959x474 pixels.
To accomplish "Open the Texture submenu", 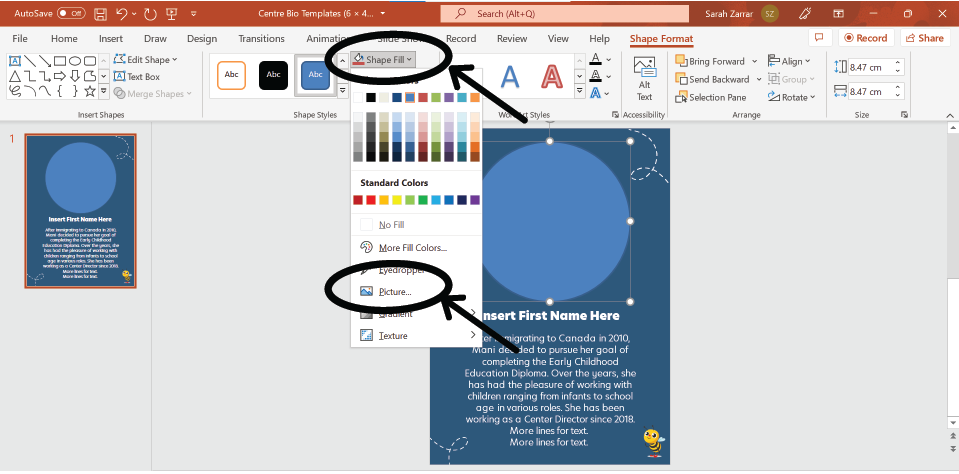I will click(393, 336).
